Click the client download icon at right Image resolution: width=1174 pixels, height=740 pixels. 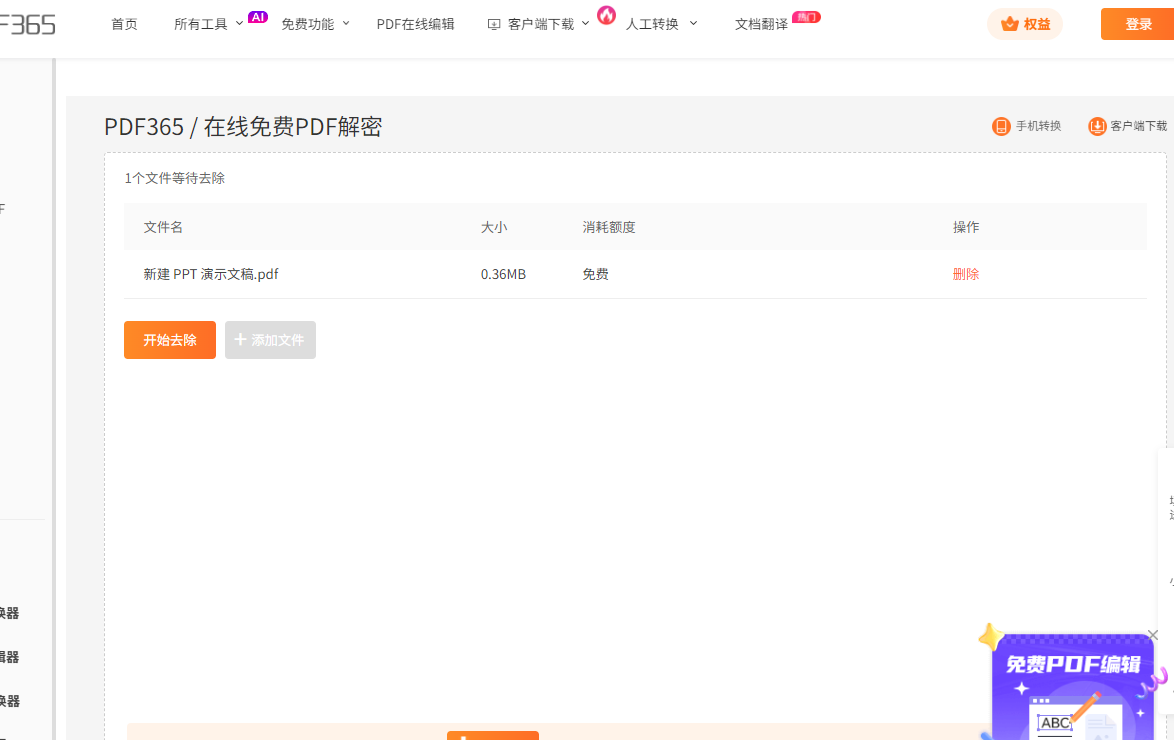[1097, 126]
